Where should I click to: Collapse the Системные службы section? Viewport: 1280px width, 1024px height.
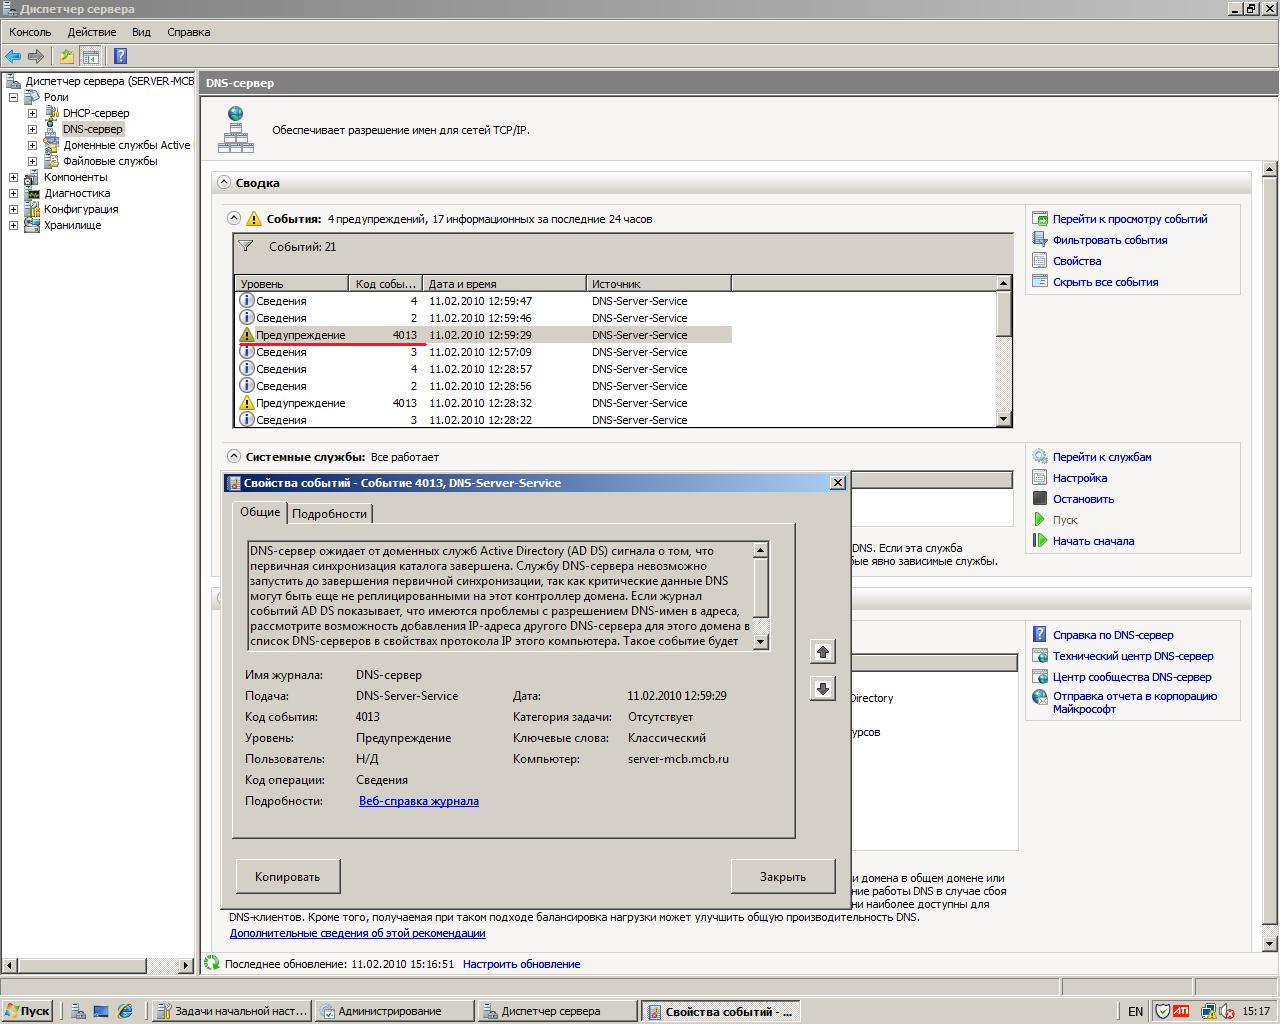[x=234, y=456]
